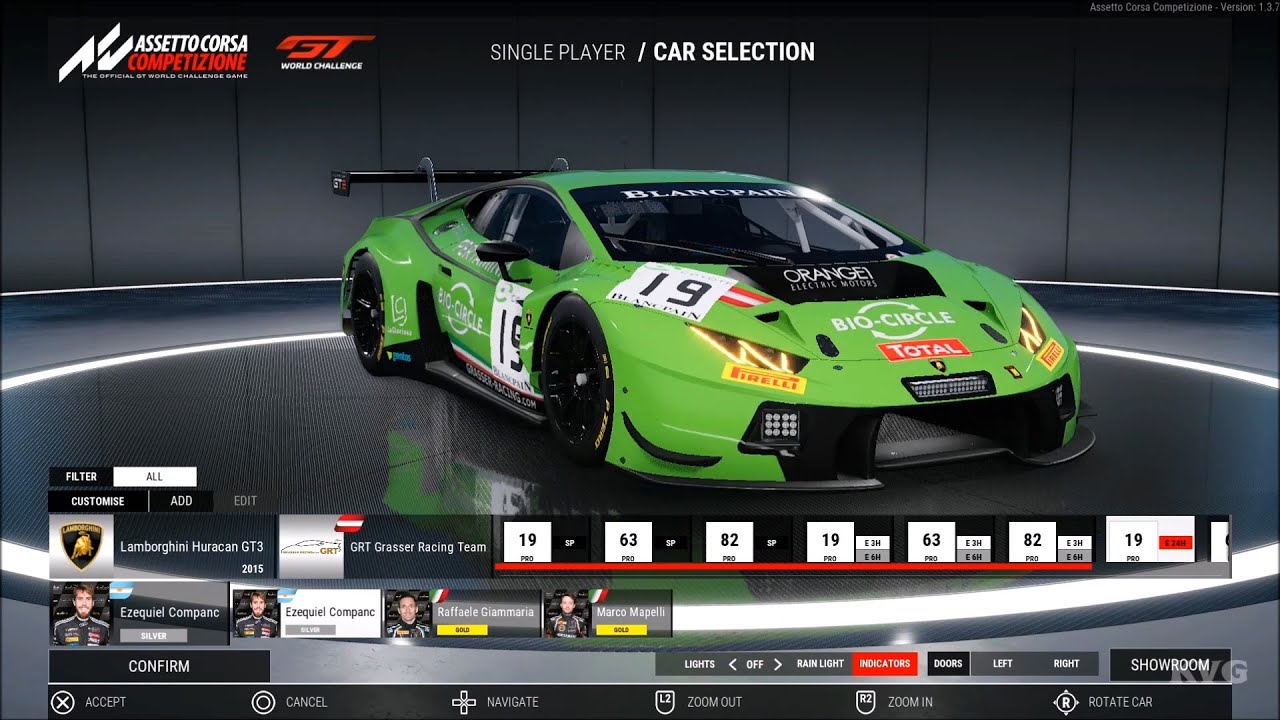Select first number 63 PRO SP livery
The image size is (1280, 720).
(x=645, y=542)
